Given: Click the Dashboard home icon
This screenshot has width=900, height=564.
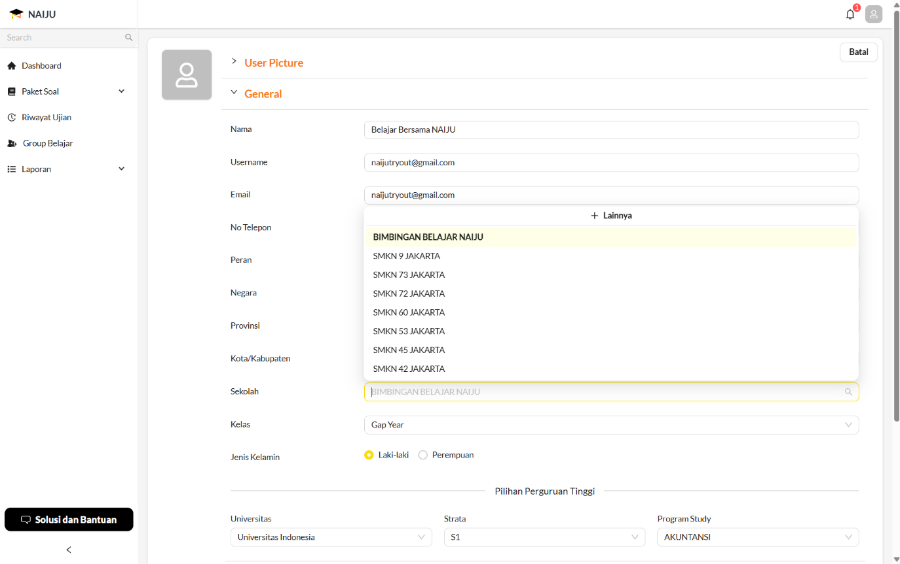Looking at the screenshot, I should coord(11,66).
